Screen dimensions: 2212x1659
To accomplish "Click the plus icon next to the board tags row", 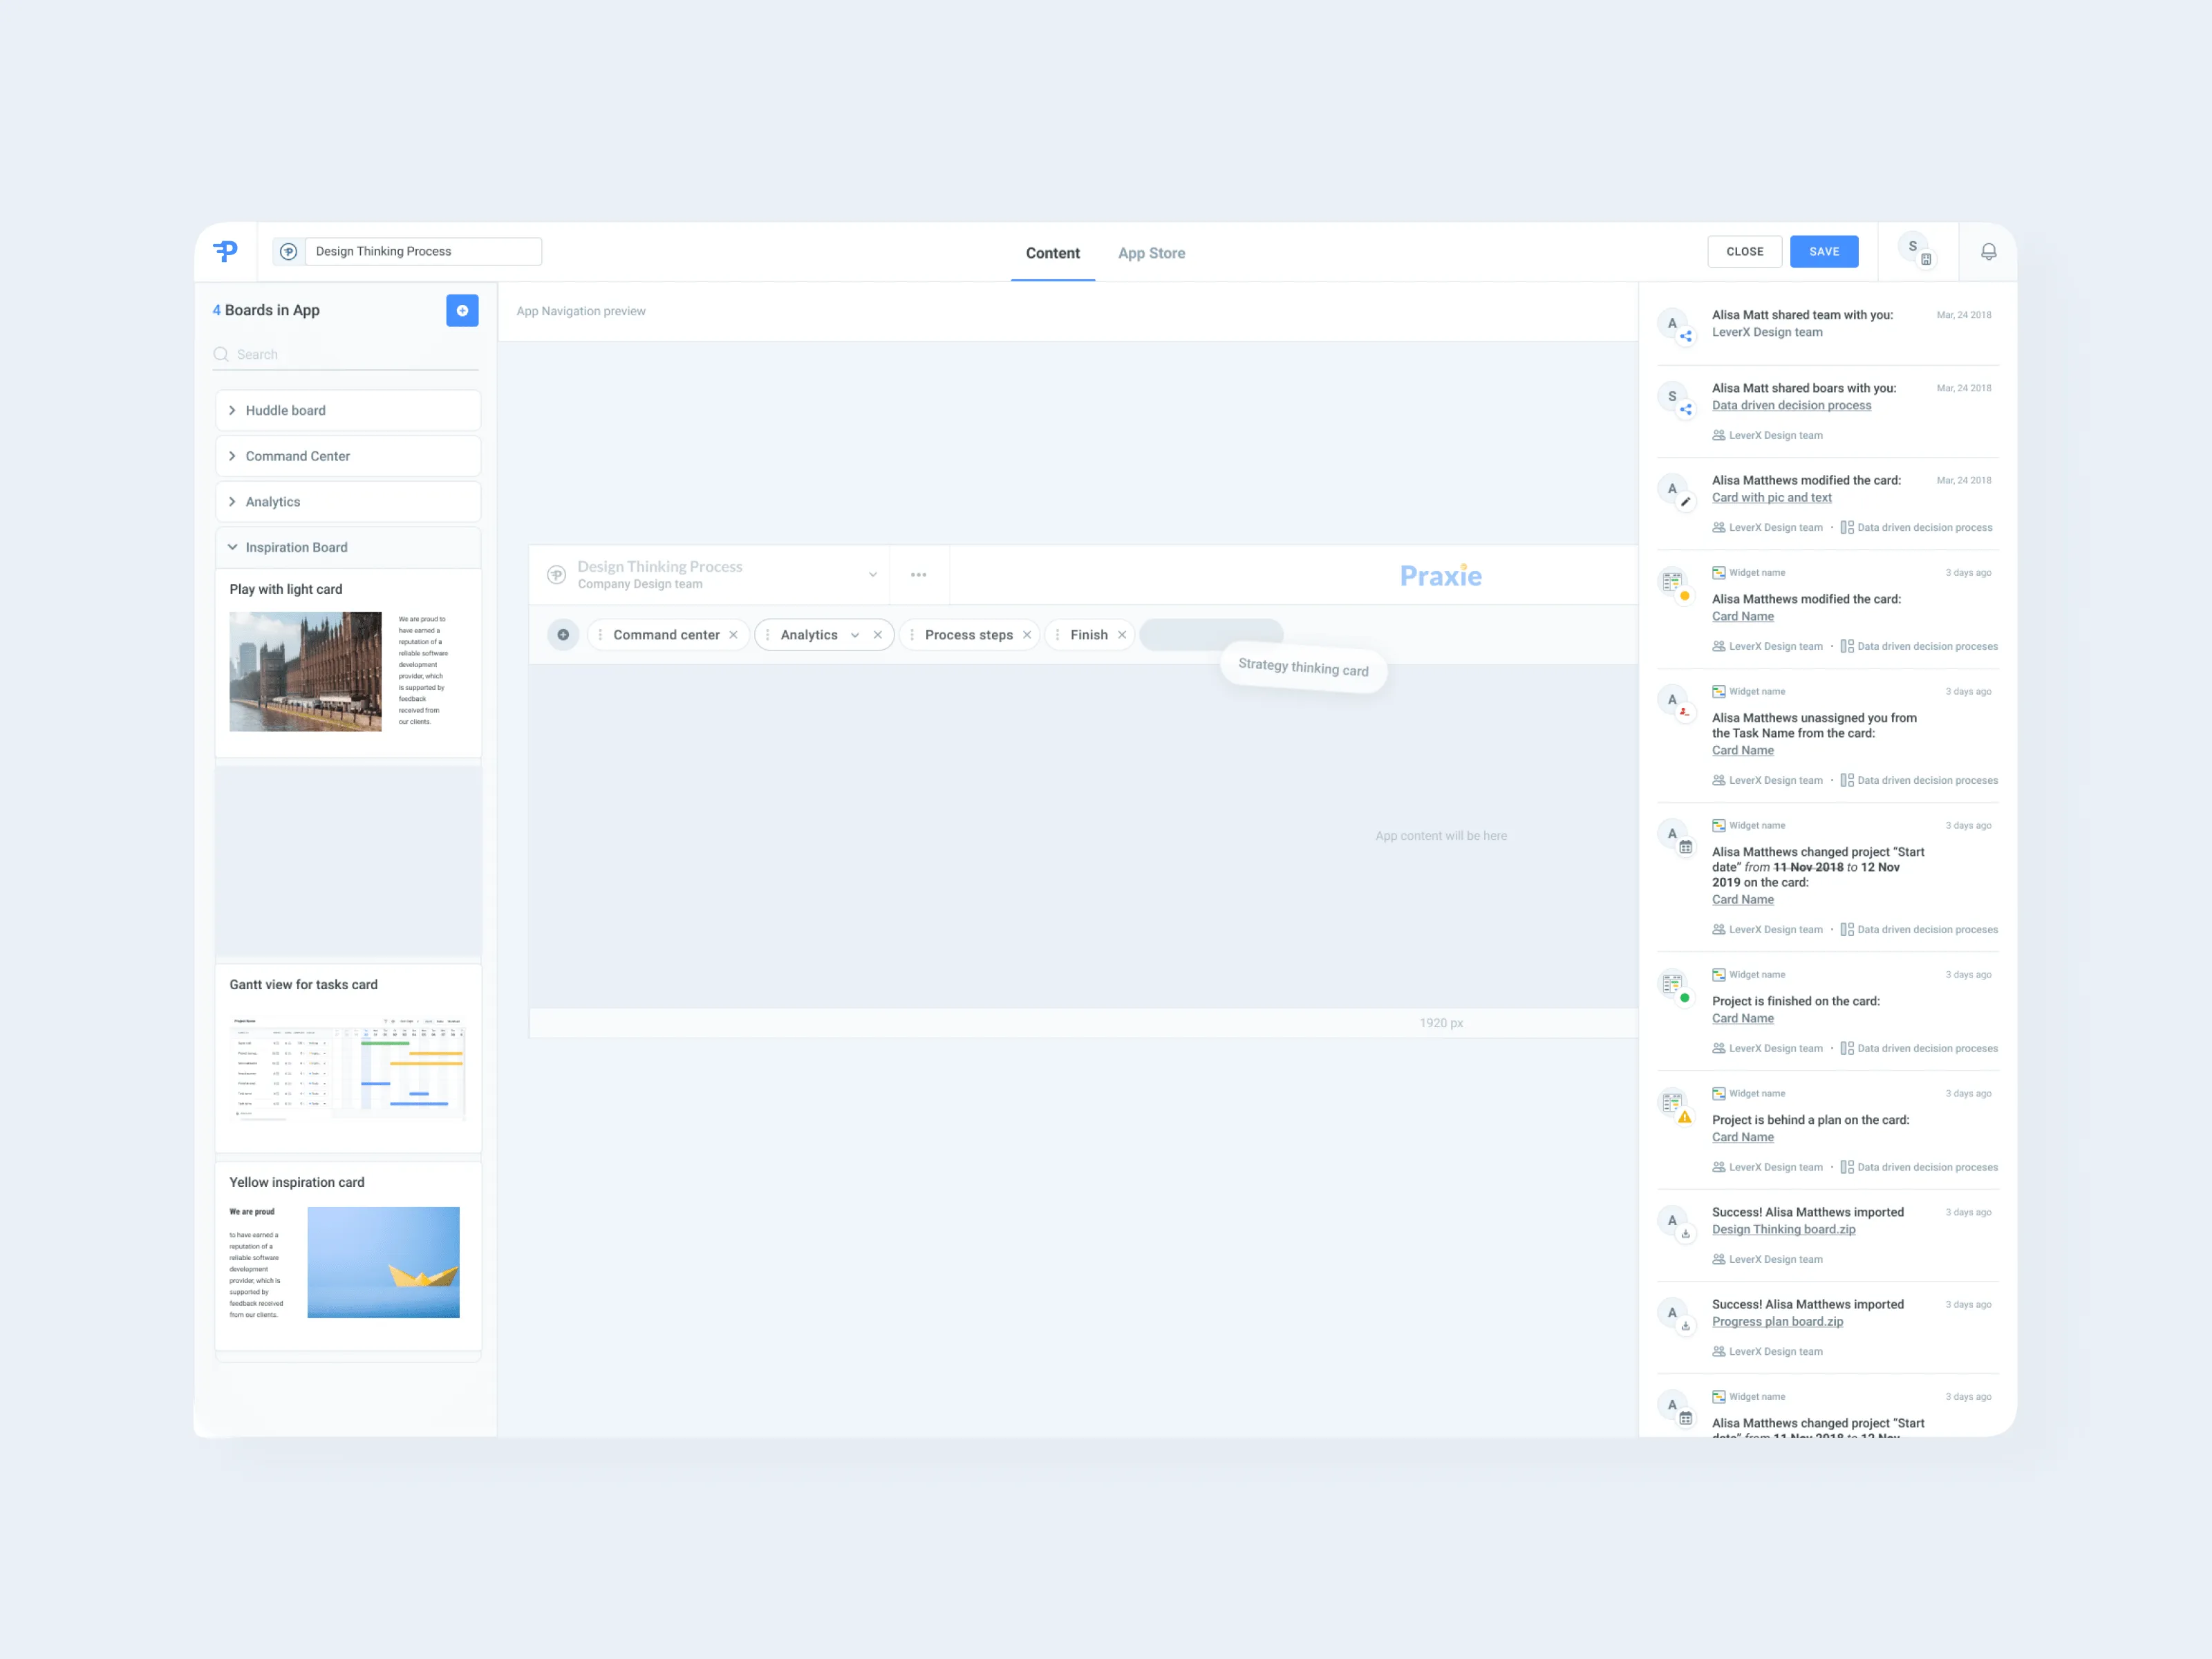I will (563, 634).
